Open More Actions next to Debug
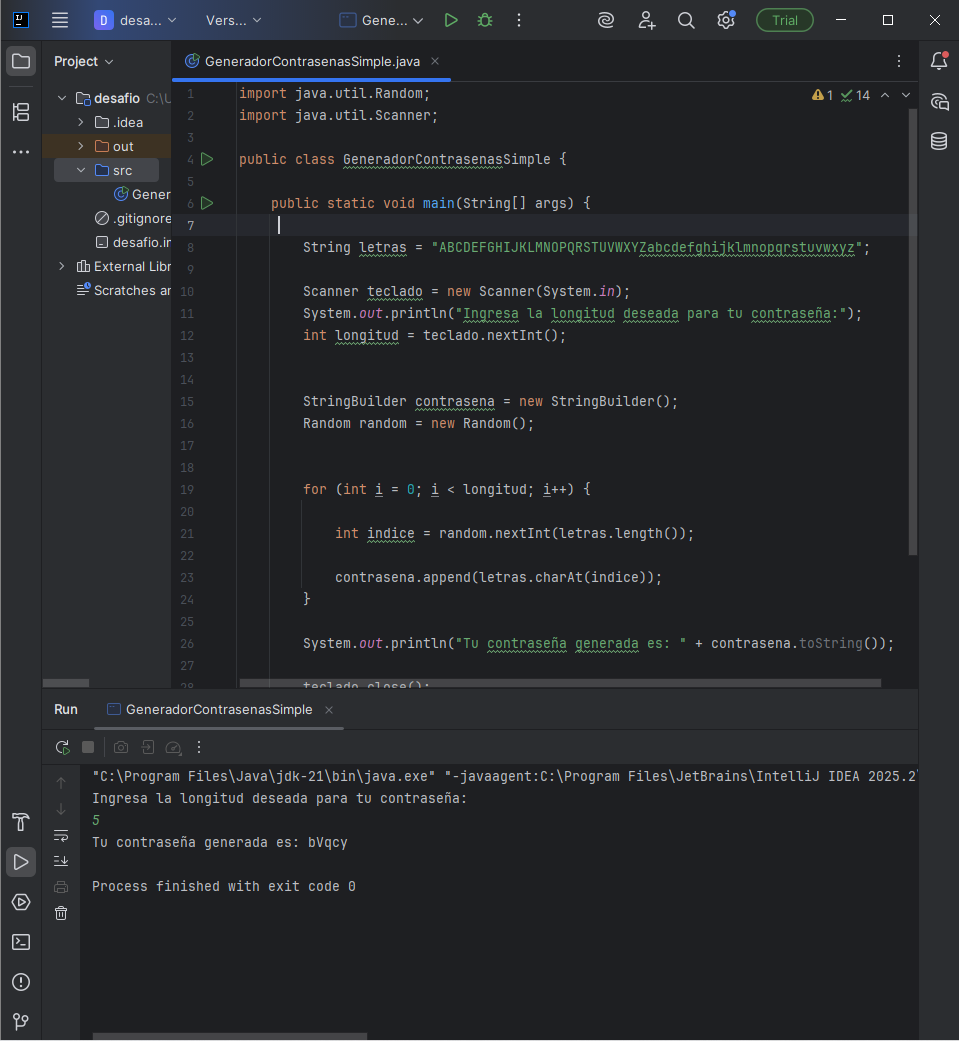Screen dimensions: 959x1041 pyautogui.click(x=519, y=21)
